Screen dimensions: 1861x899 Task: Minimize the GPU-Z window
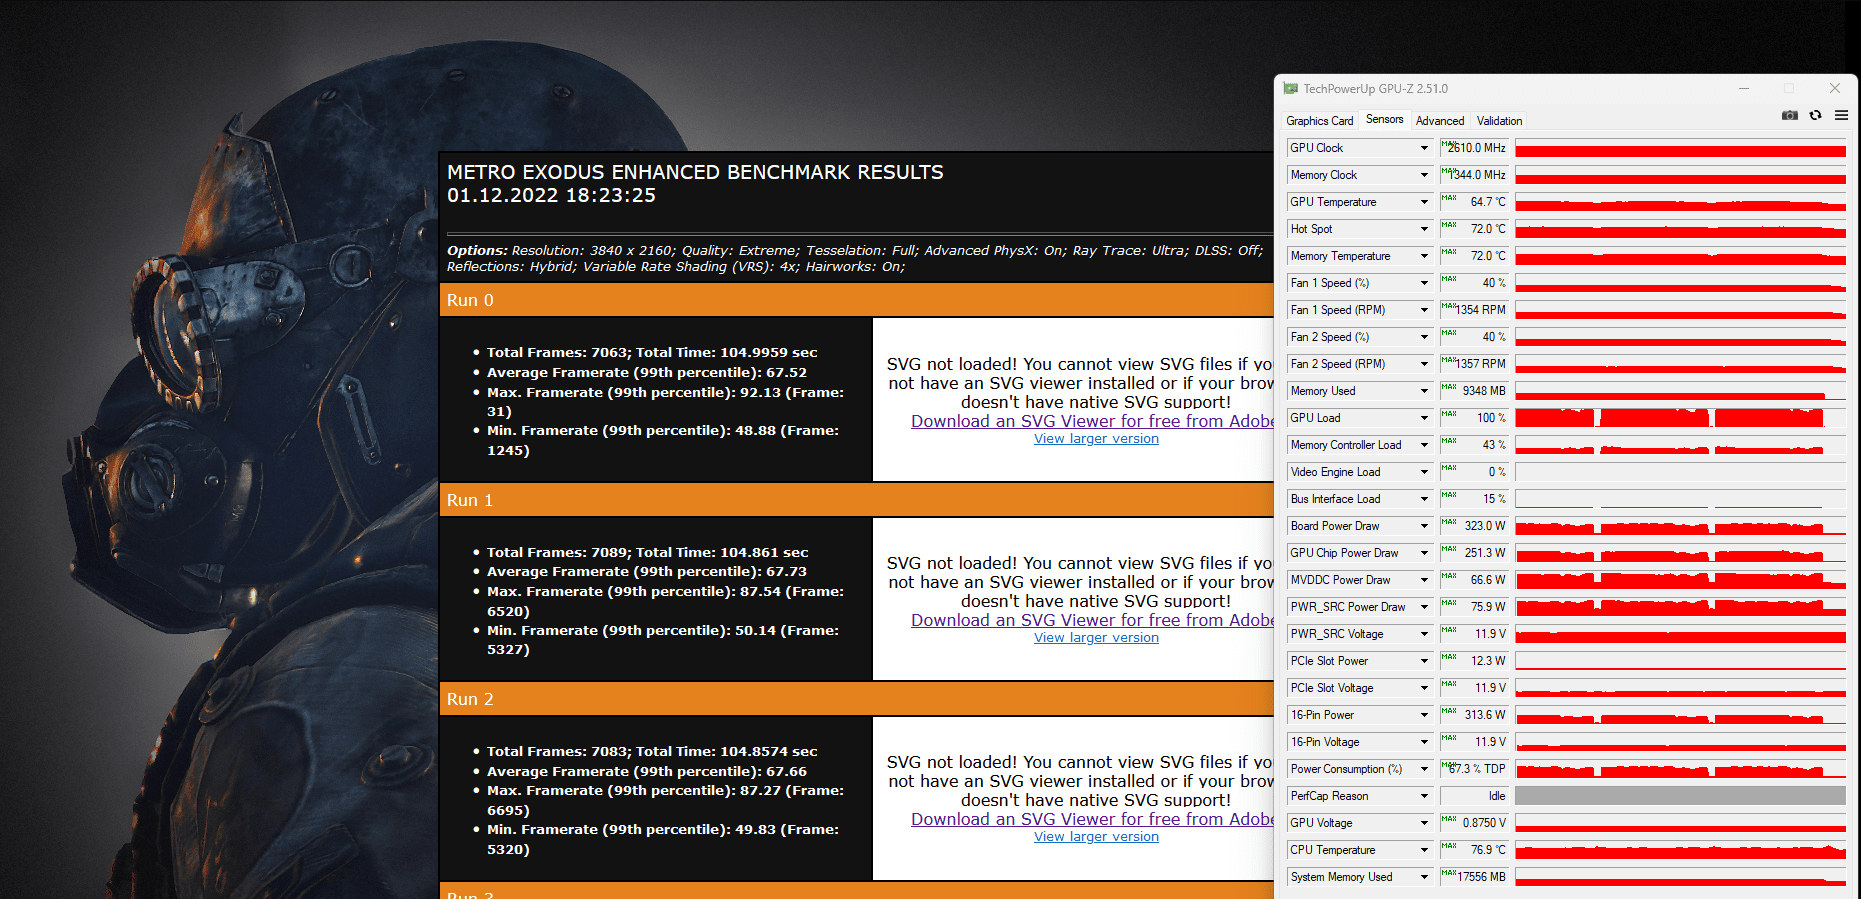pyautogui.click(x=1744, y=89)
